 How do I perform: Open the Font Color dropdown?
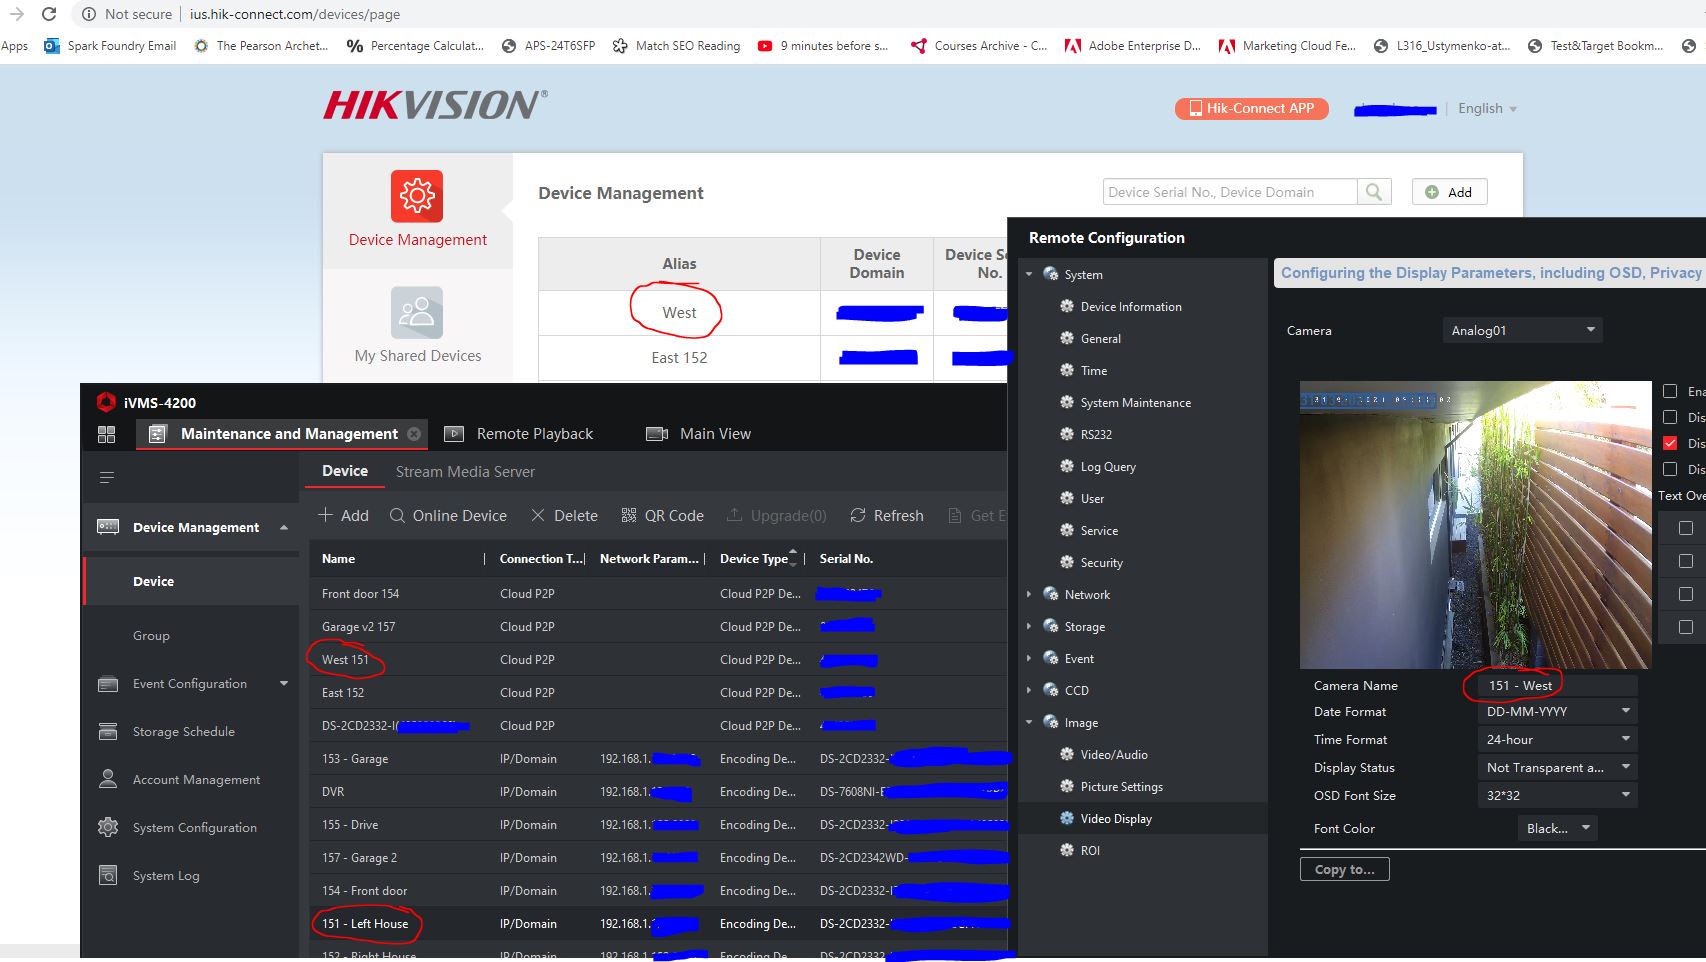coord(1556,828)
